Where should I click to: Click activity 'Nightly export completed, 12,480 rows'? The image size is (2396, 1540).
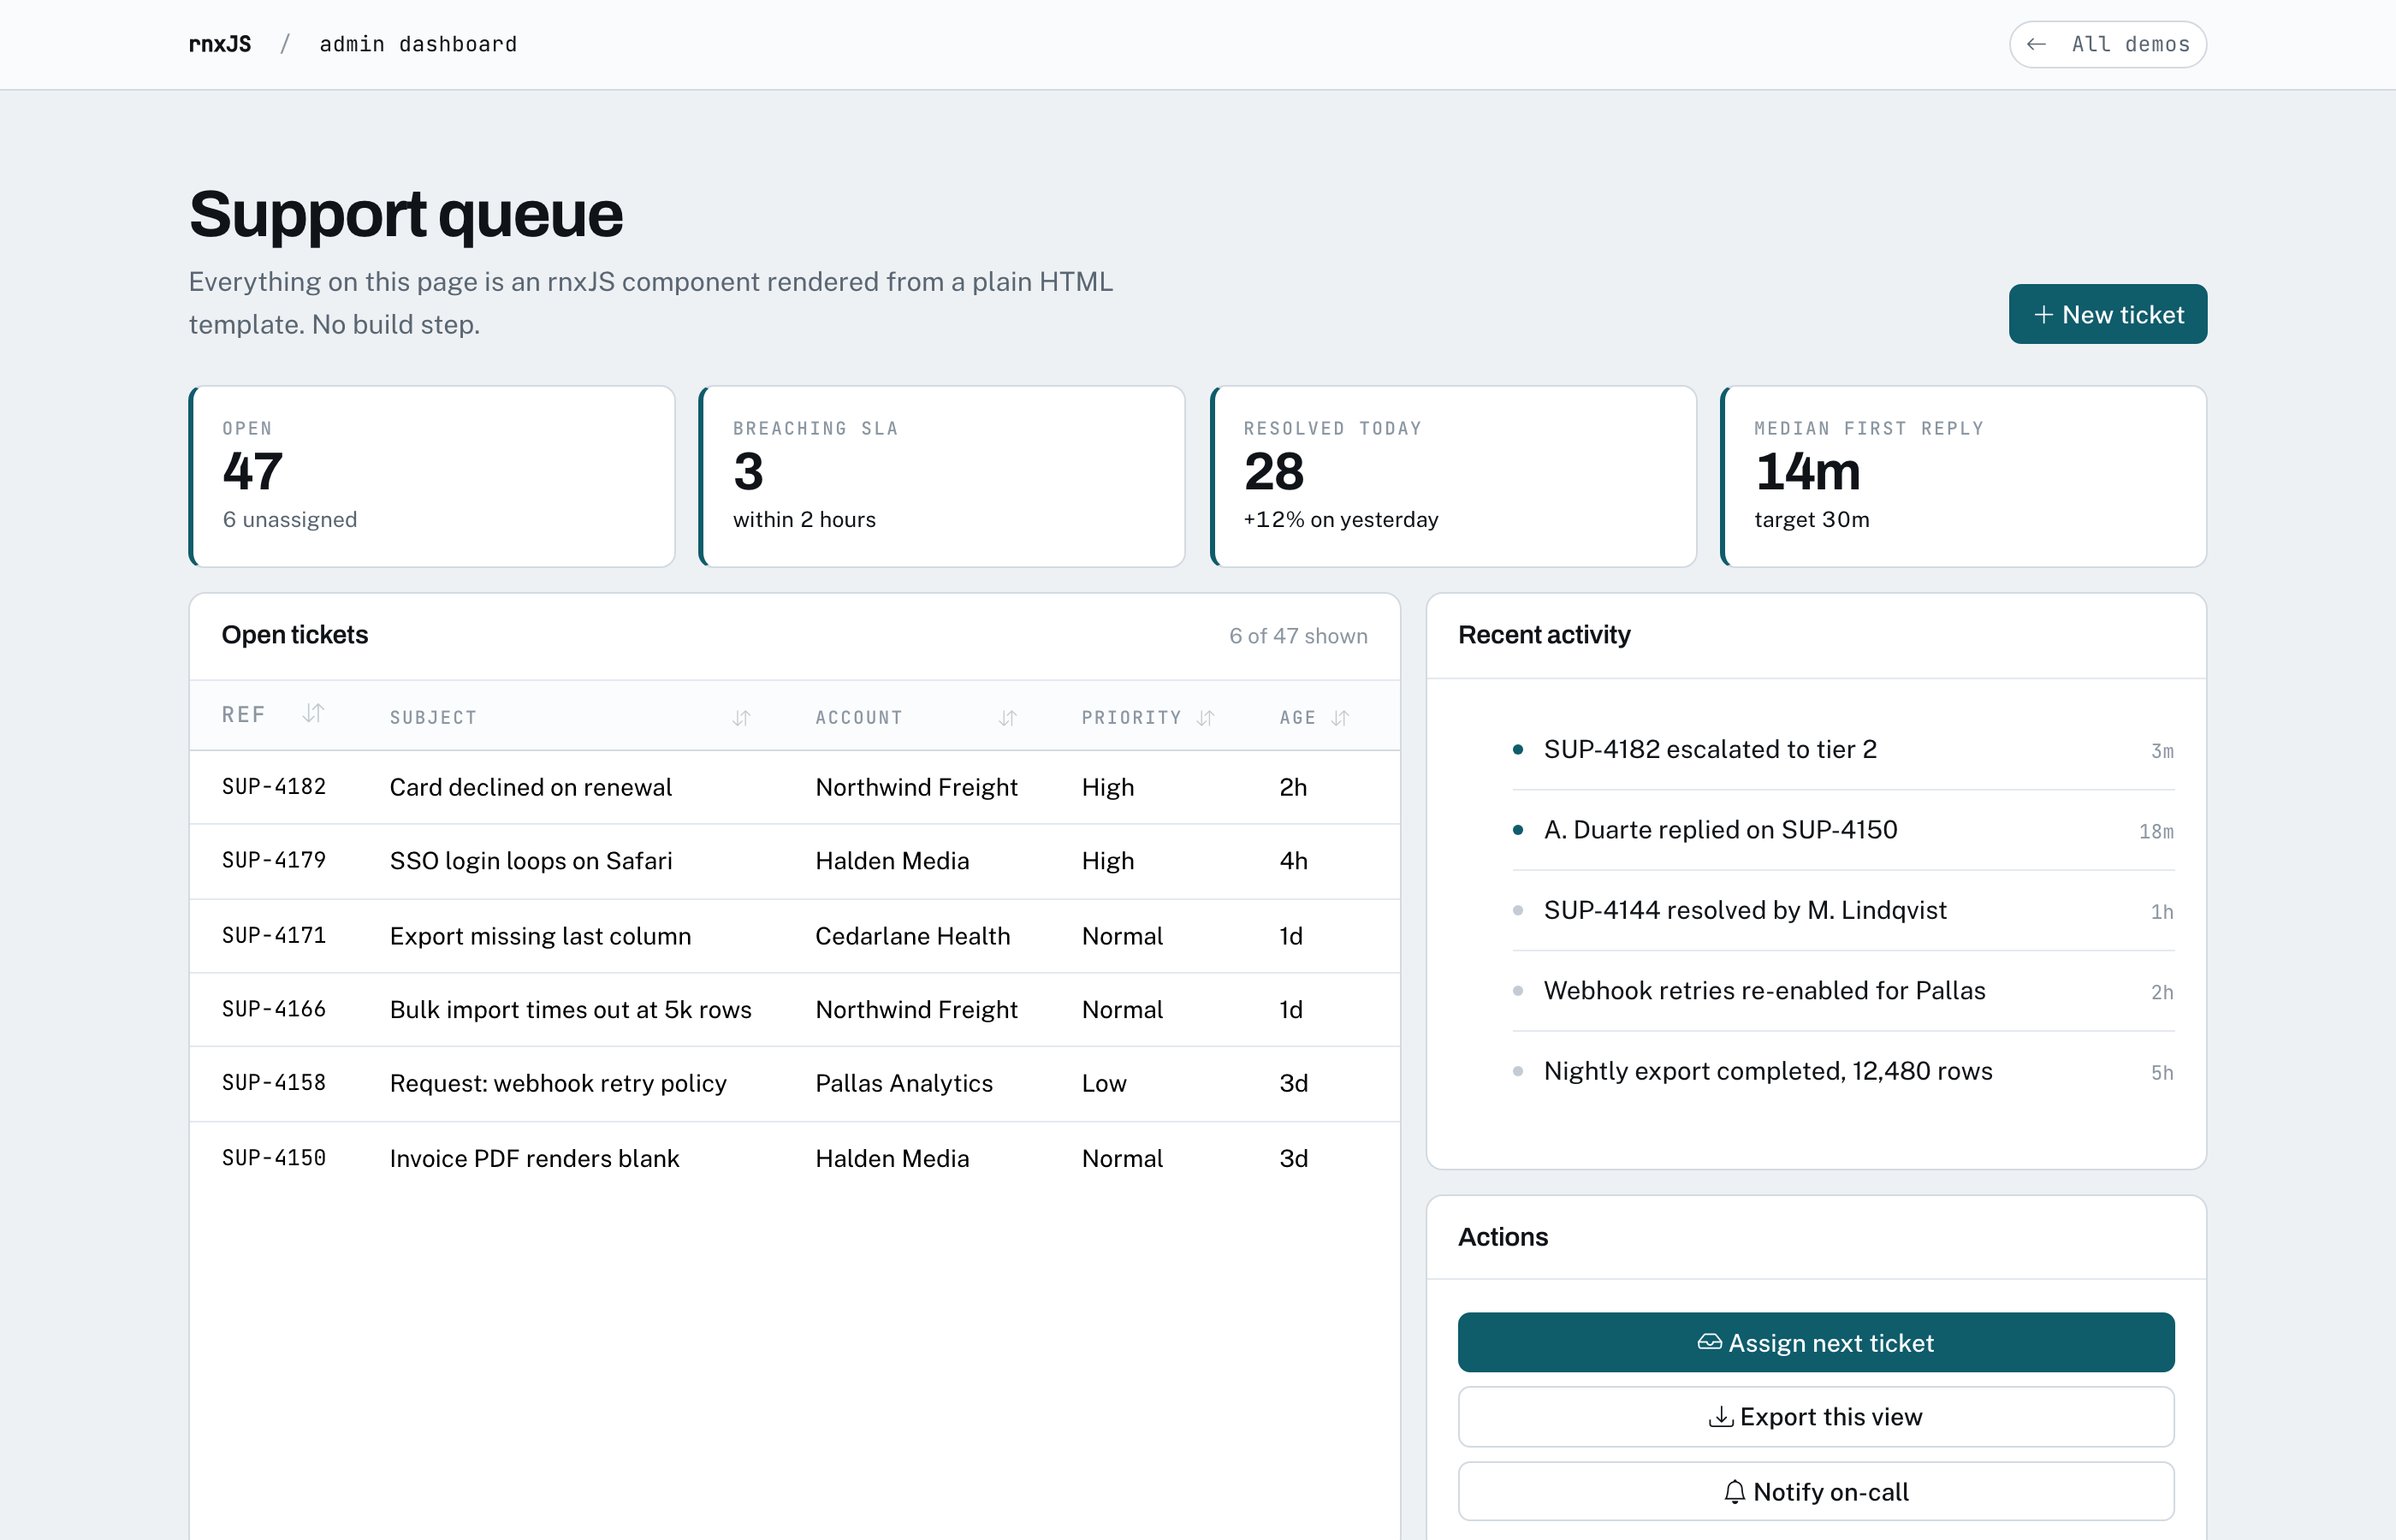1768,1071
